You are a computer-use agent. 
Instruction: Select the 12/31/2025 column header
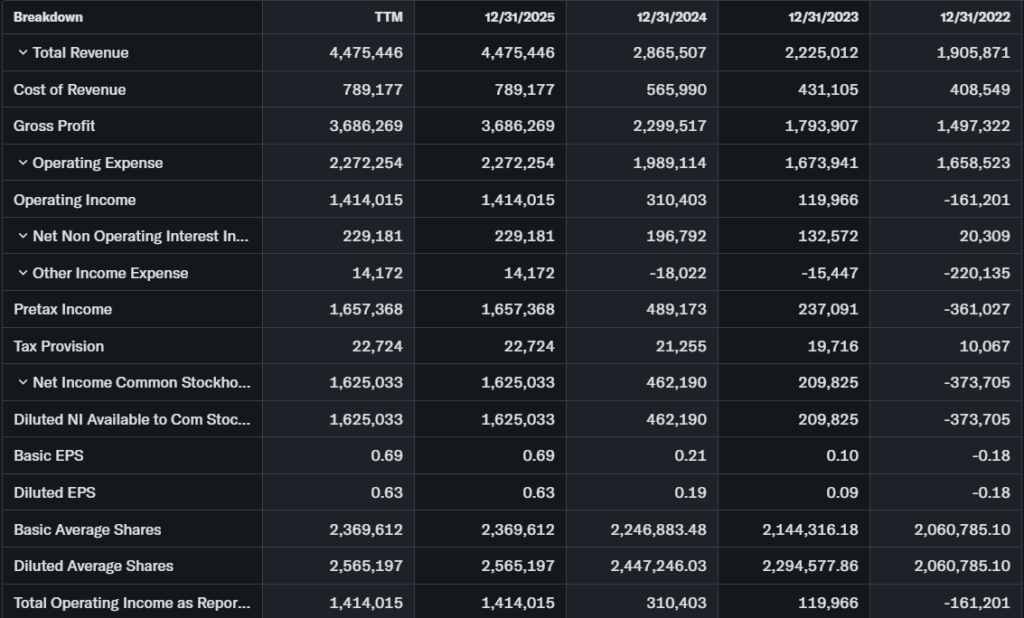tap(521, 17)
